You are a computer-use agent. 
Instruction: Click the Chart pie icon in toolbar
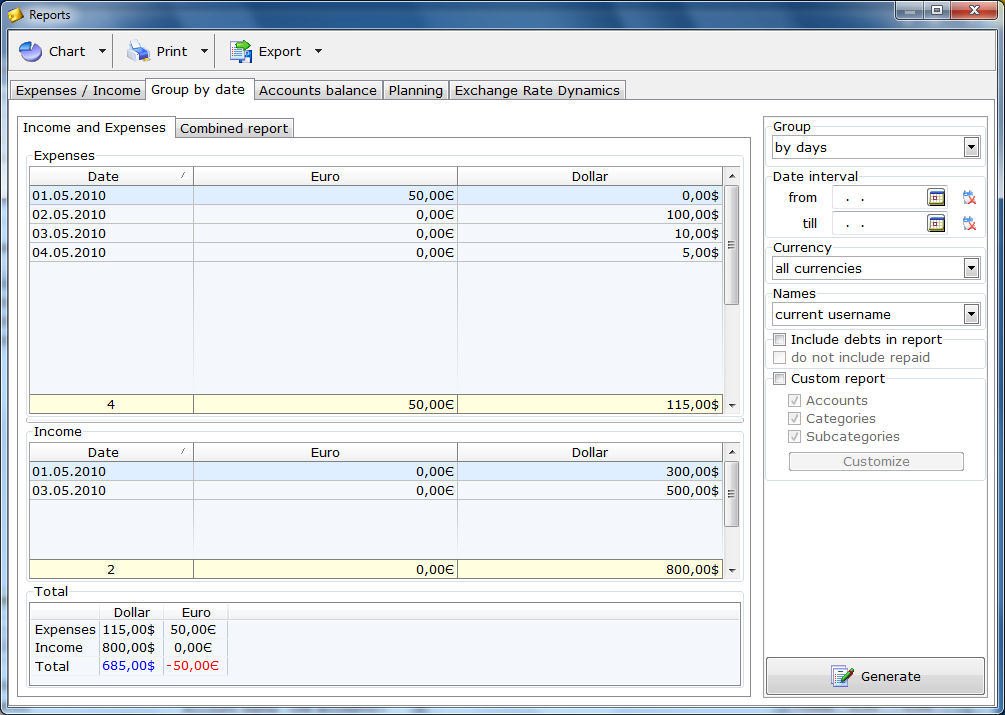31,52
